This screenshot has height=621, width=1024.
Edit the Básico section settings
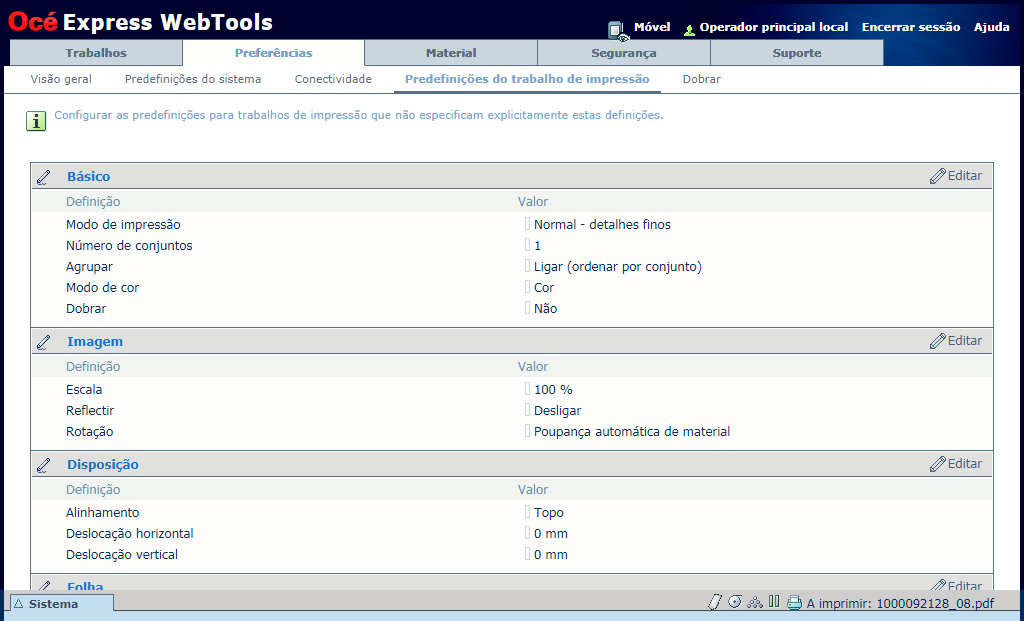[955, 176]
